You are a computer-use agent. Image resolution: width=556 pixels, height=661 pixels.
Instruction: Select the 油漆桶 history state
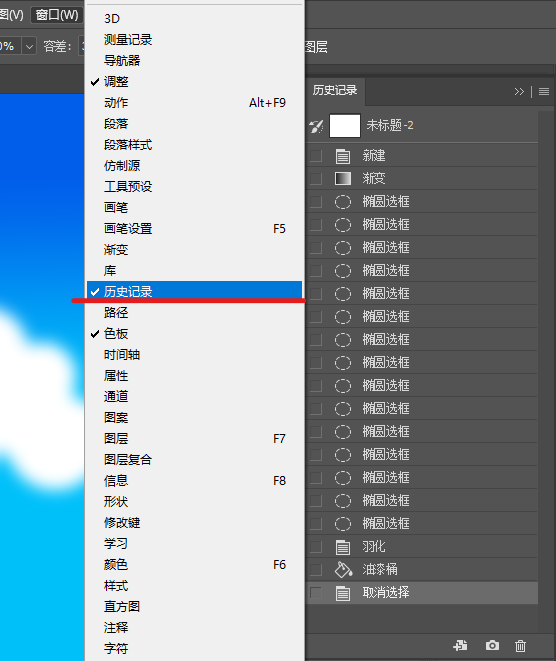tap(422, 570)
